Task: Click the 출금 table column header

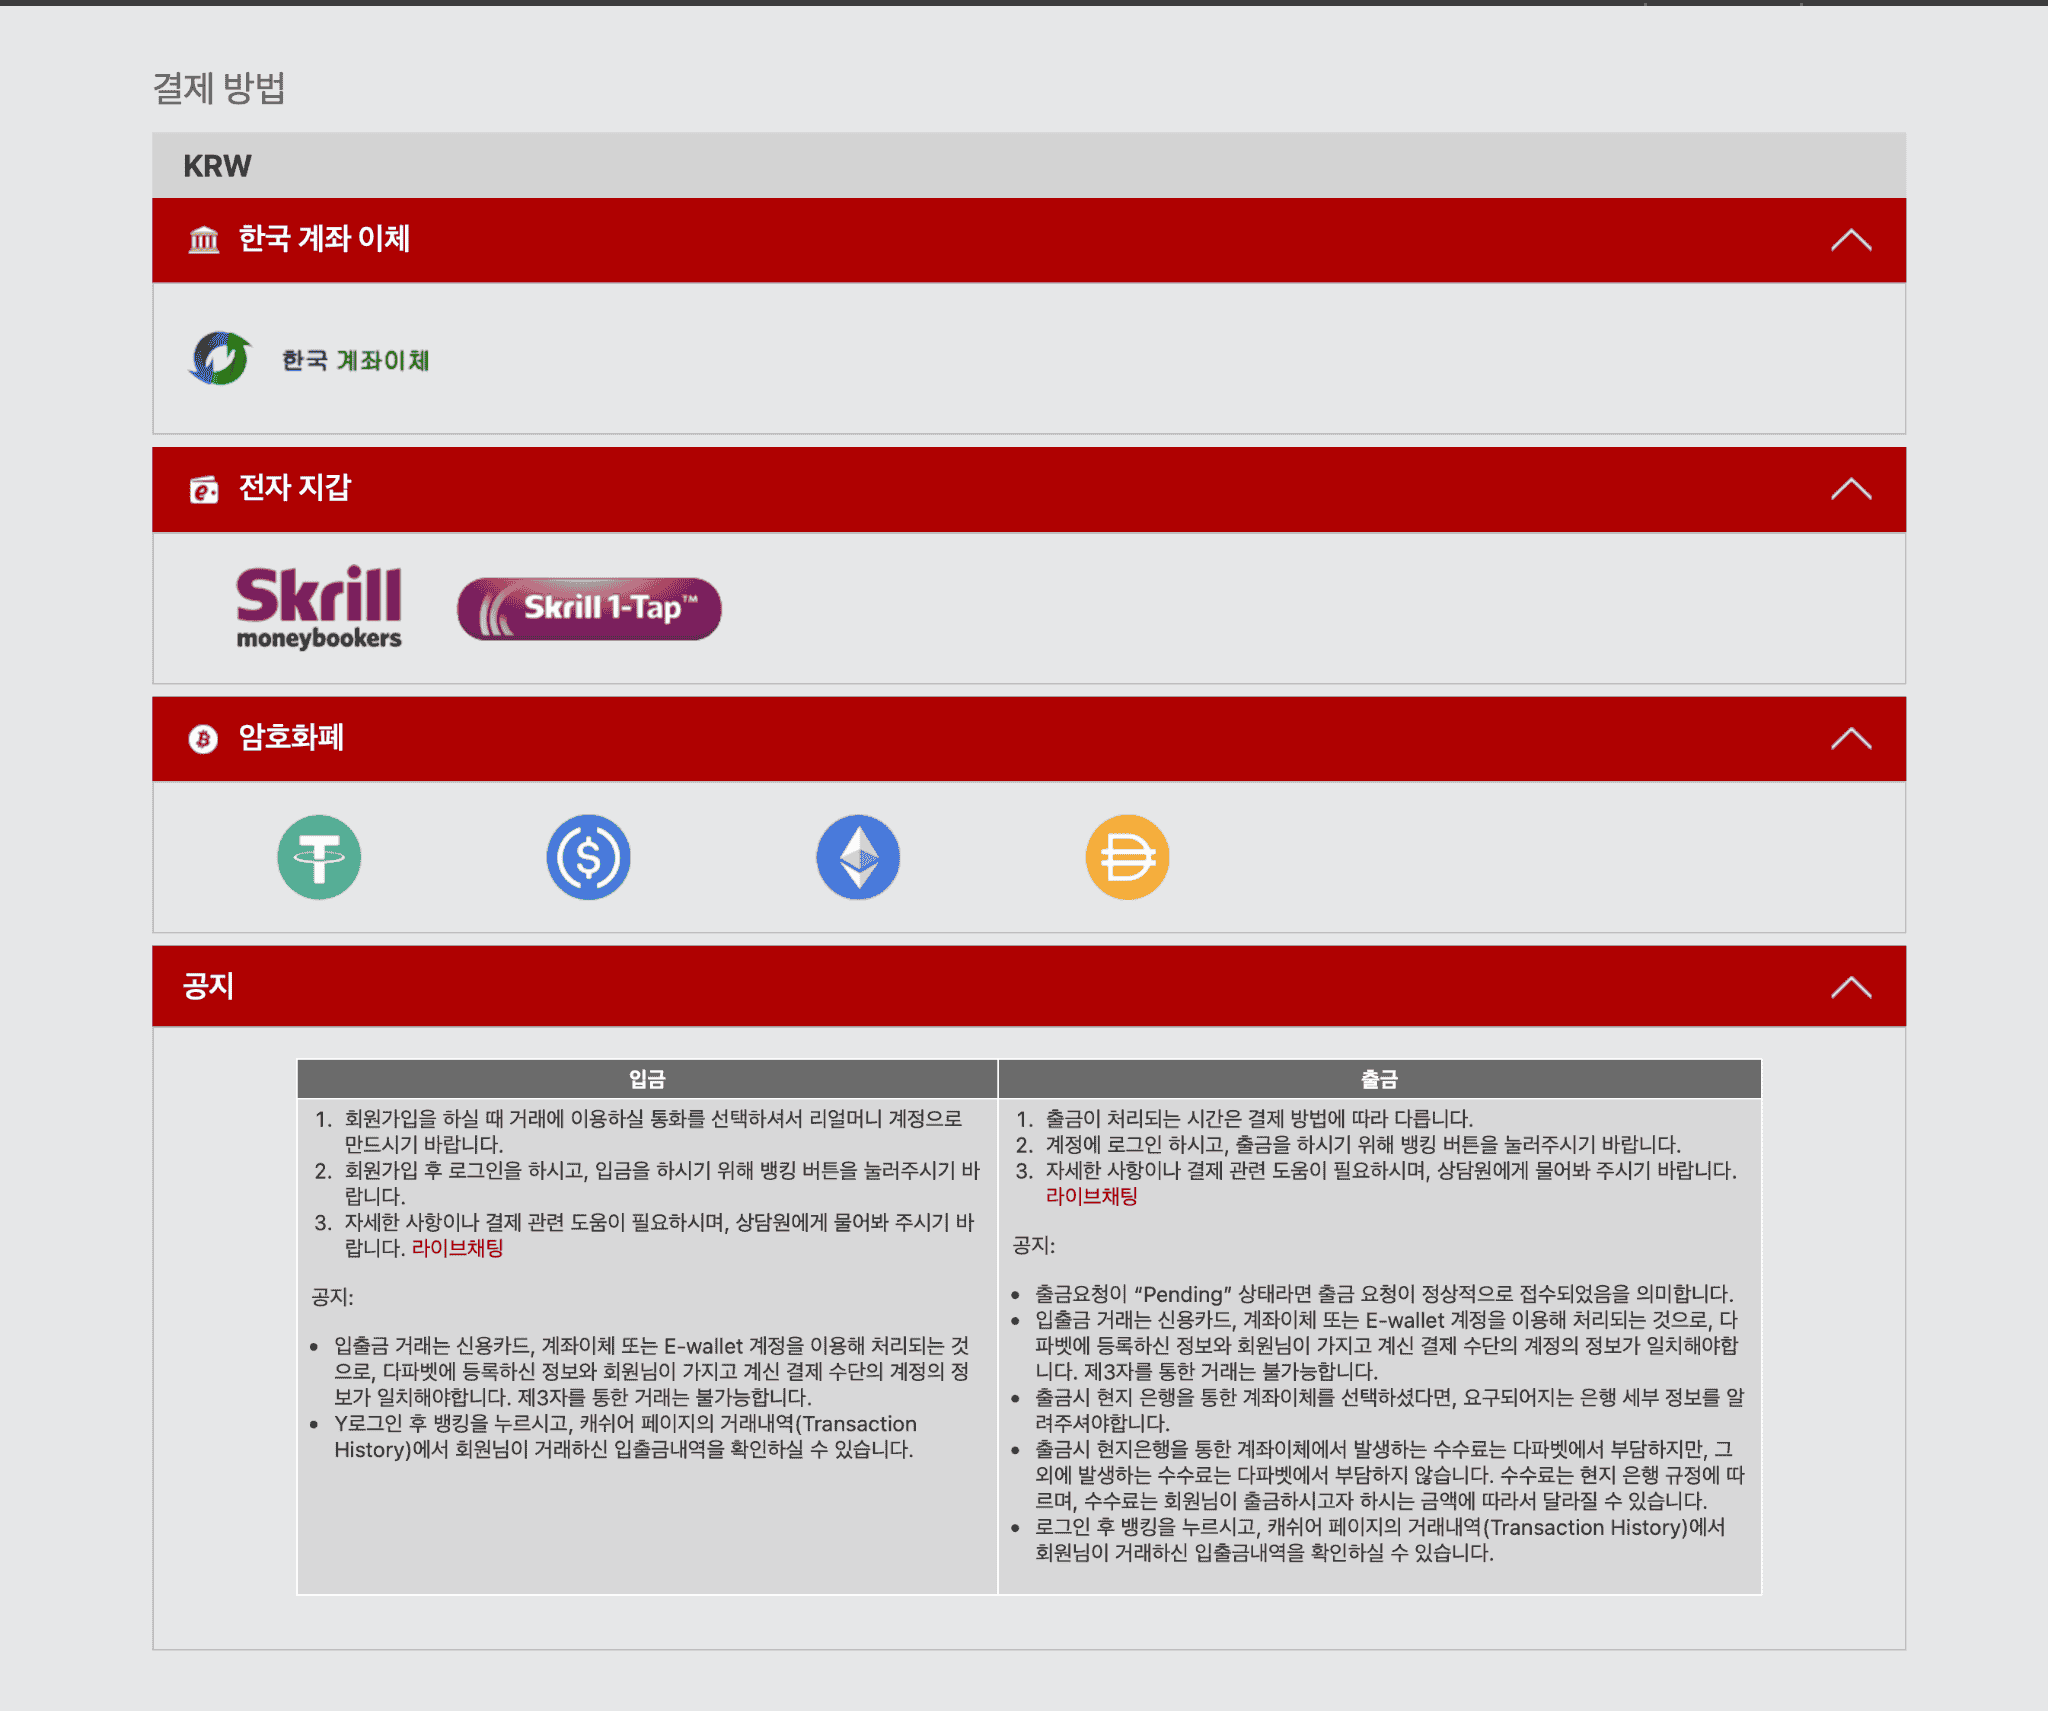Action: [x=1380, y=1079]
